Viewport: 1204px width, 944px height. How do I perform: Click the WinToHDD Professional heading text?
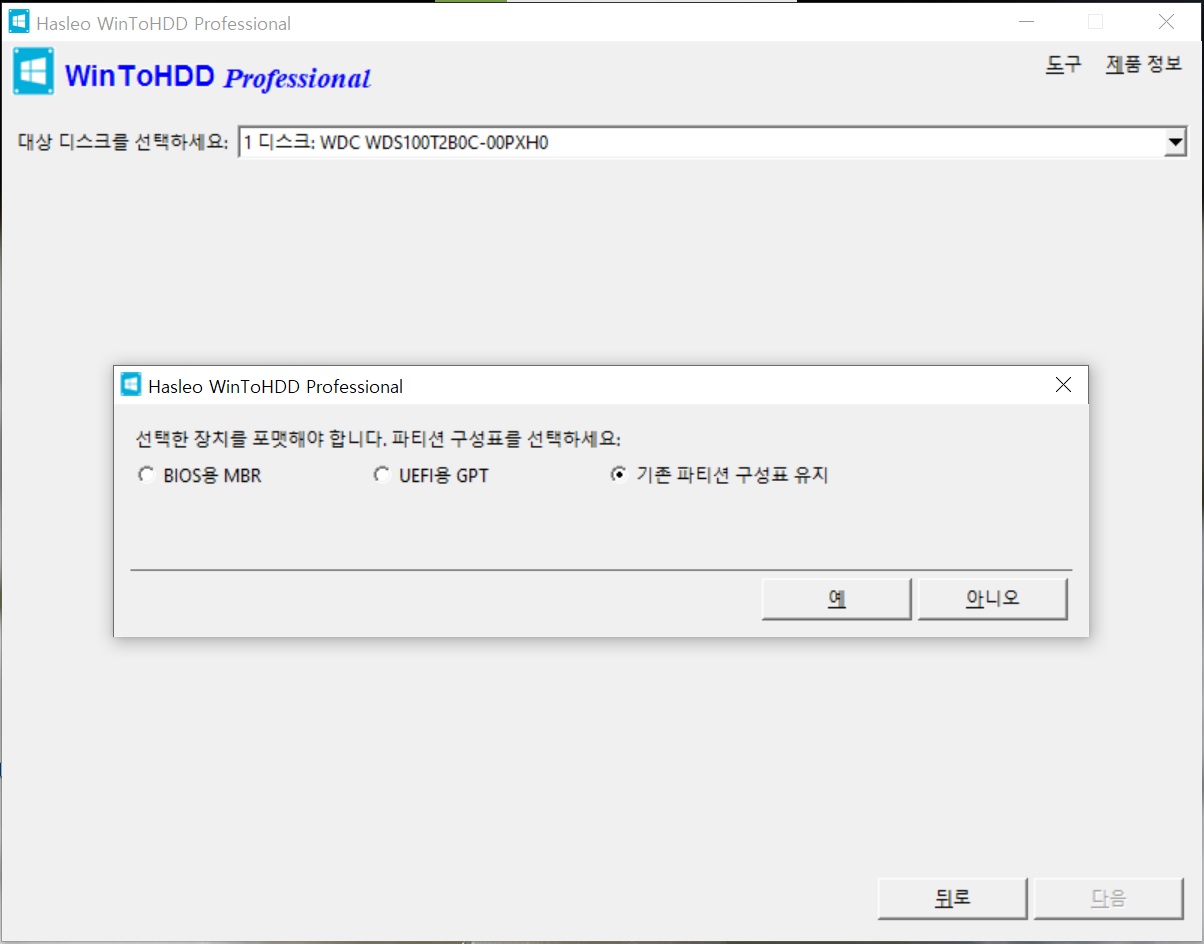218,76
